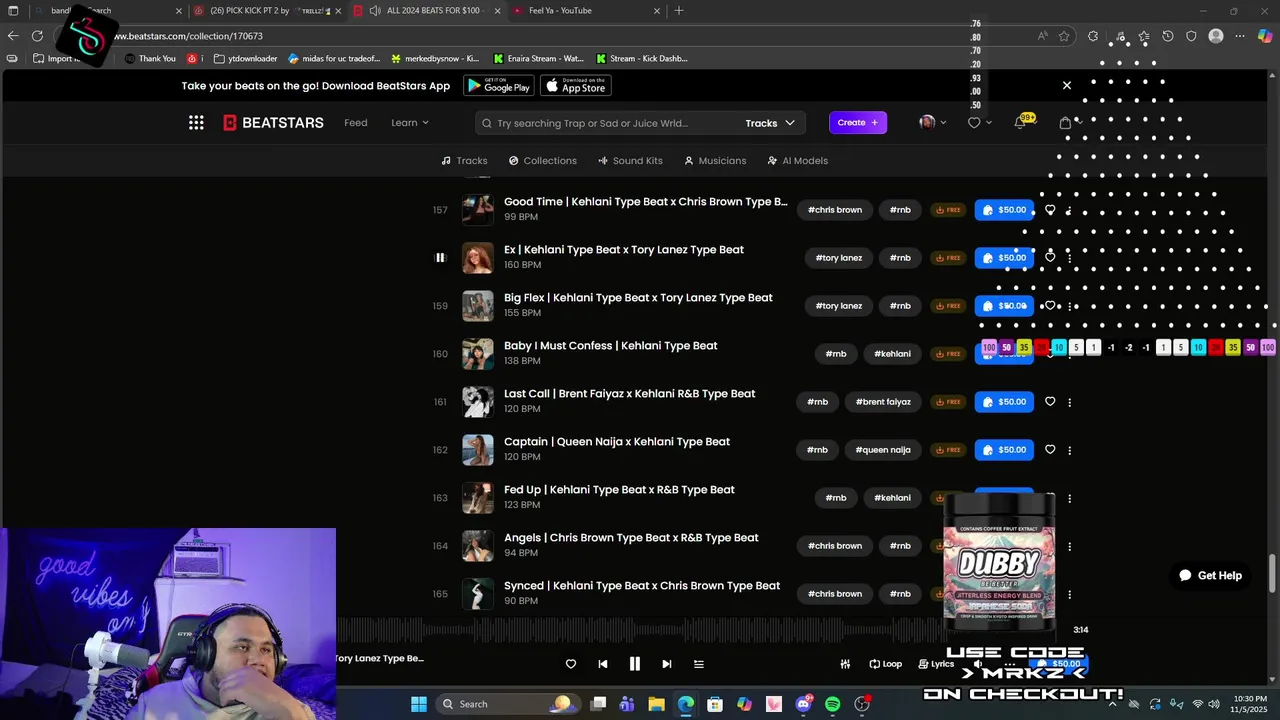Skip to the previous track
The height and width of the screenshot is (720, 1280).
[x=603, y=664]
